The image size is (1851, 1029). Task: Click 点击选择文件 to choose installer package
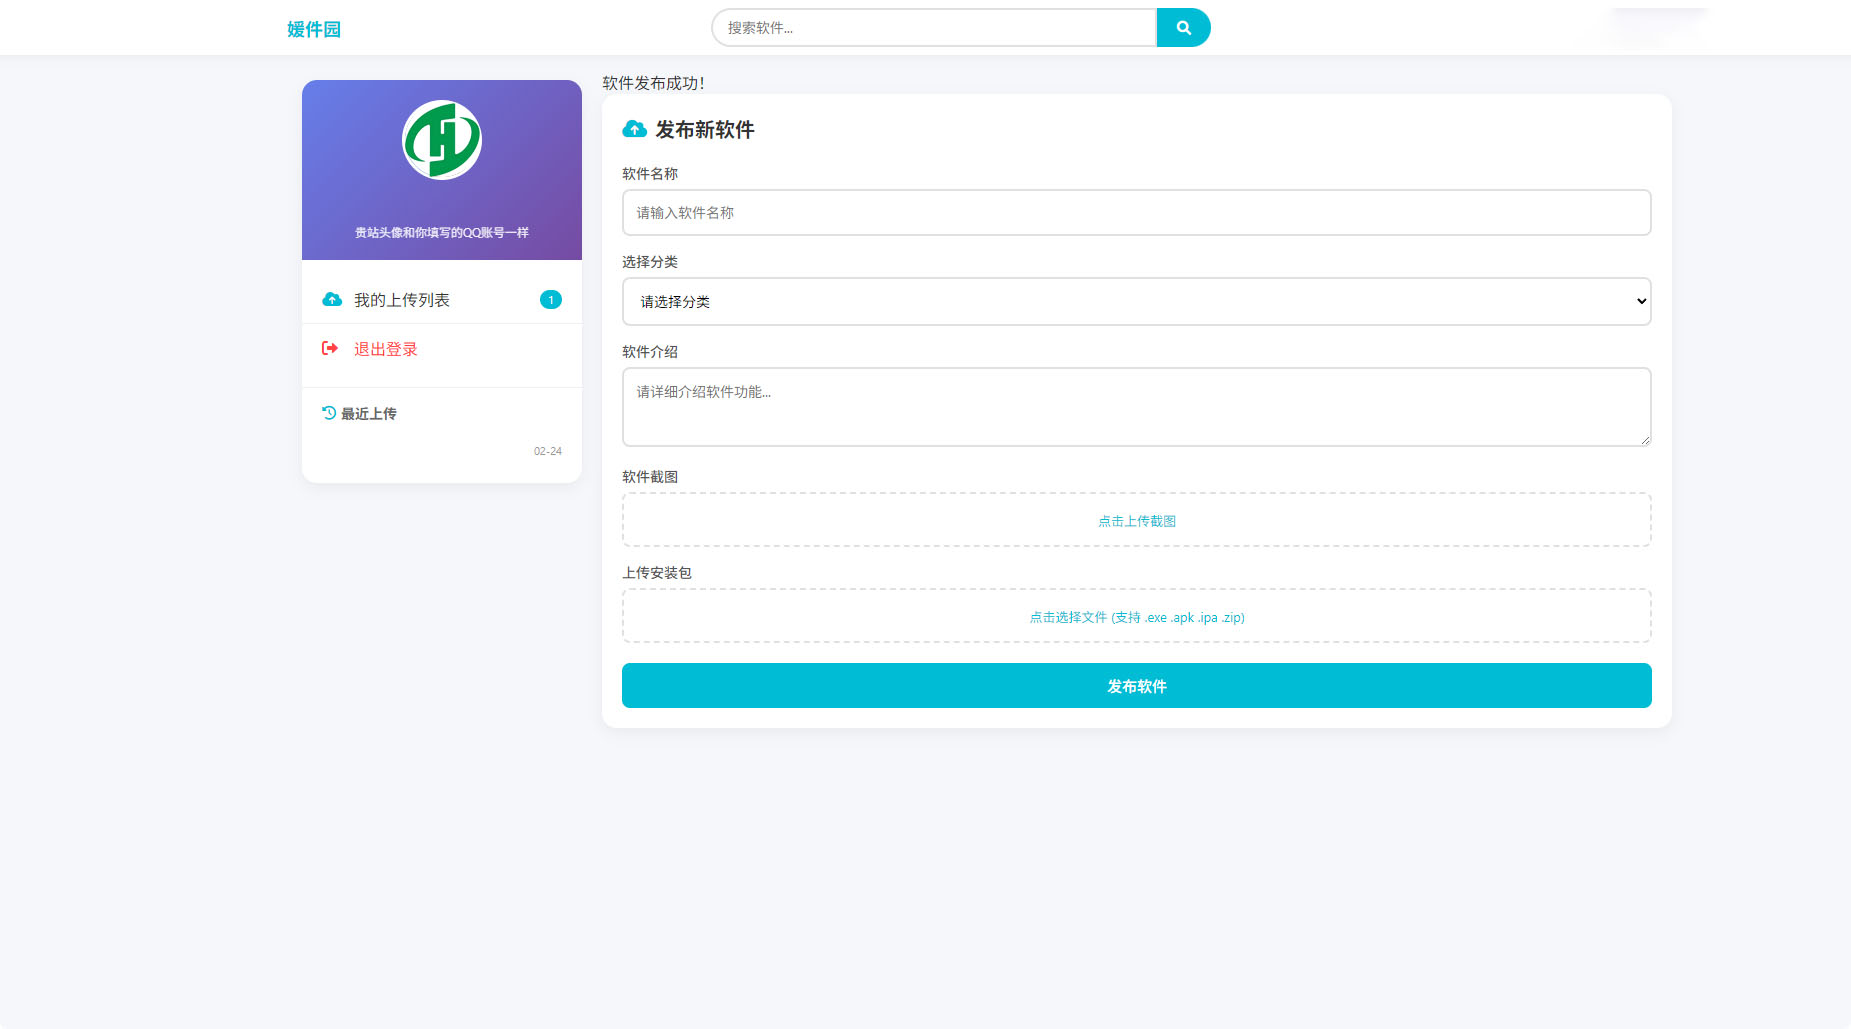click(x=1135, y=617)
